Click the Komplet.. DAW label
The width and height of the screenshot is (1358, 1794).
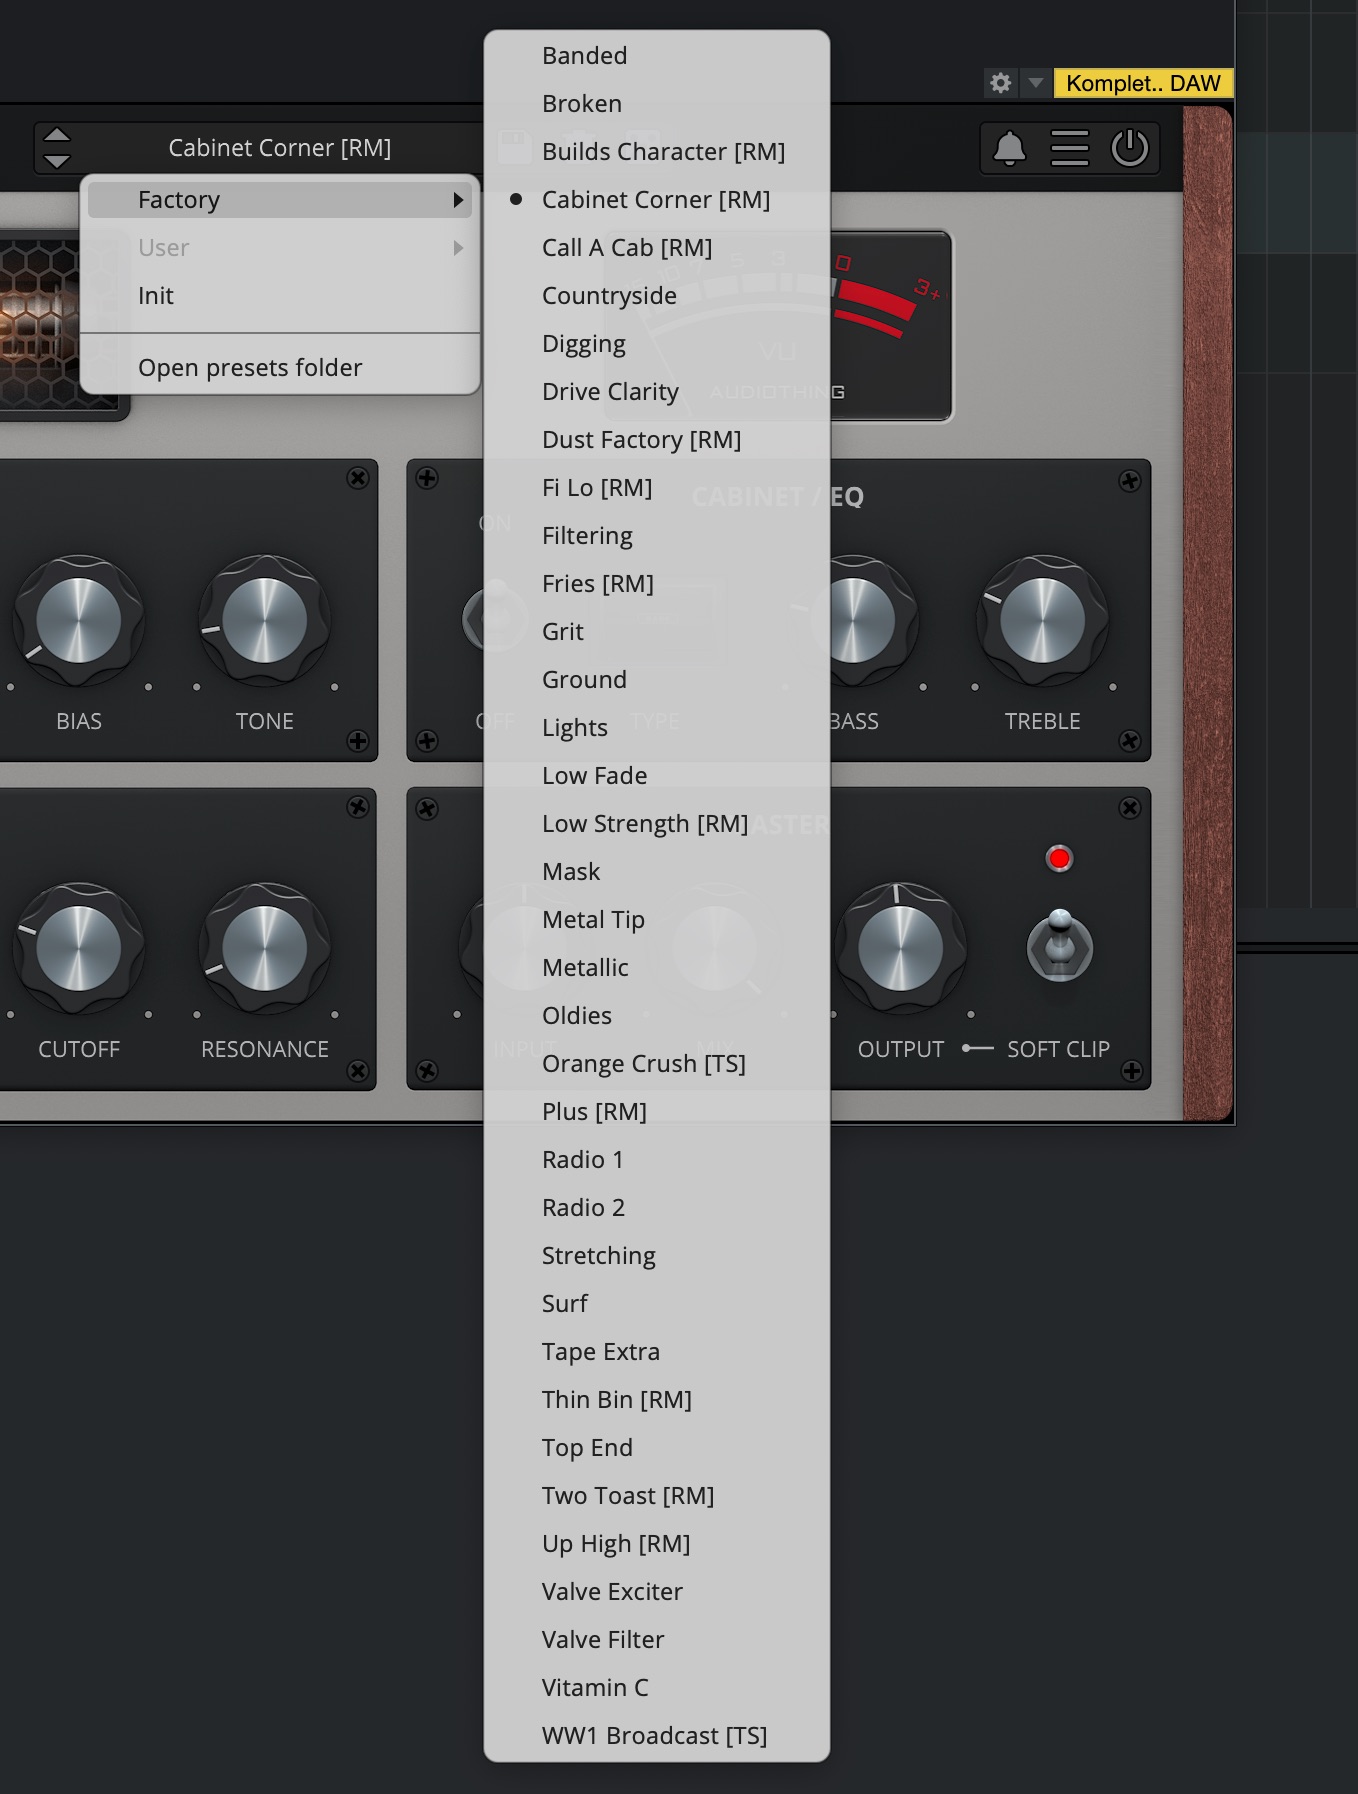pos(1143,83)
